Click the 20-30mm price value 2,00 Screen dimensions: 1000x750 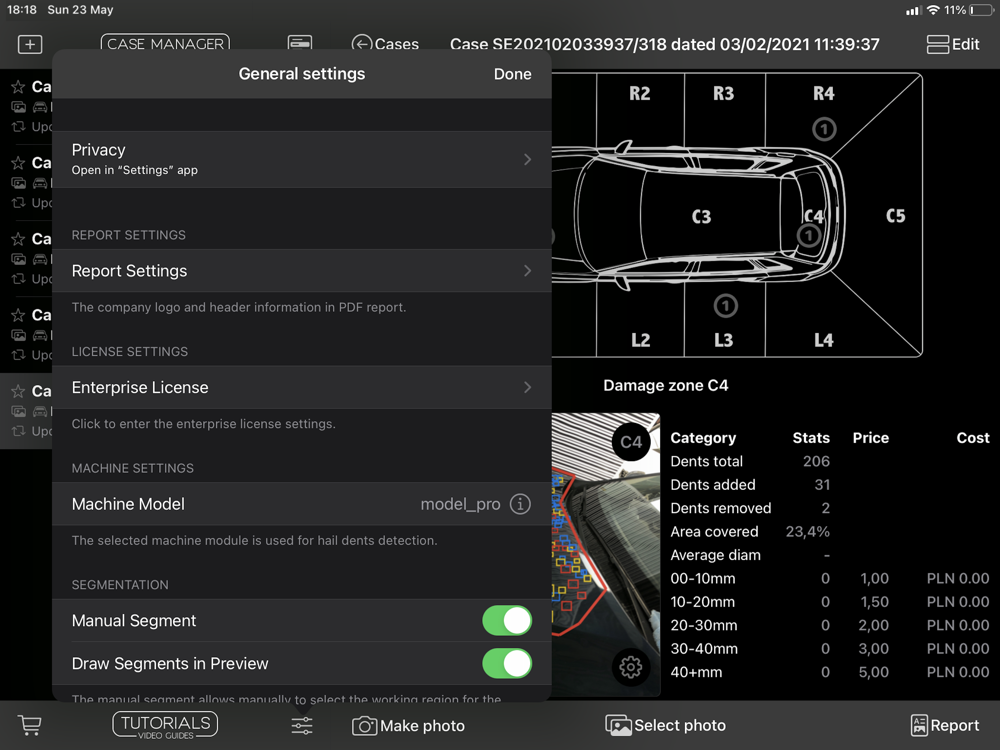pos(874,625)
